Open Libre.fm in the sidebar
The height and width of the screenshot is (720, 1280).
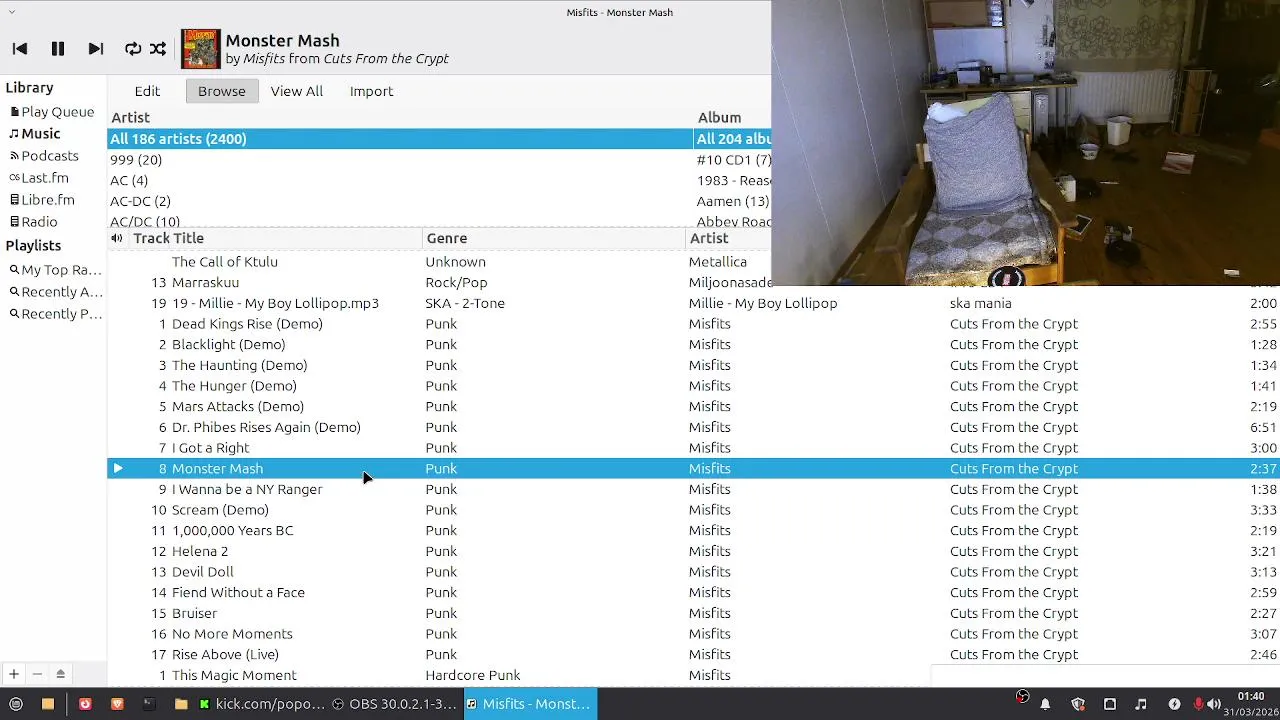[42, 200]
